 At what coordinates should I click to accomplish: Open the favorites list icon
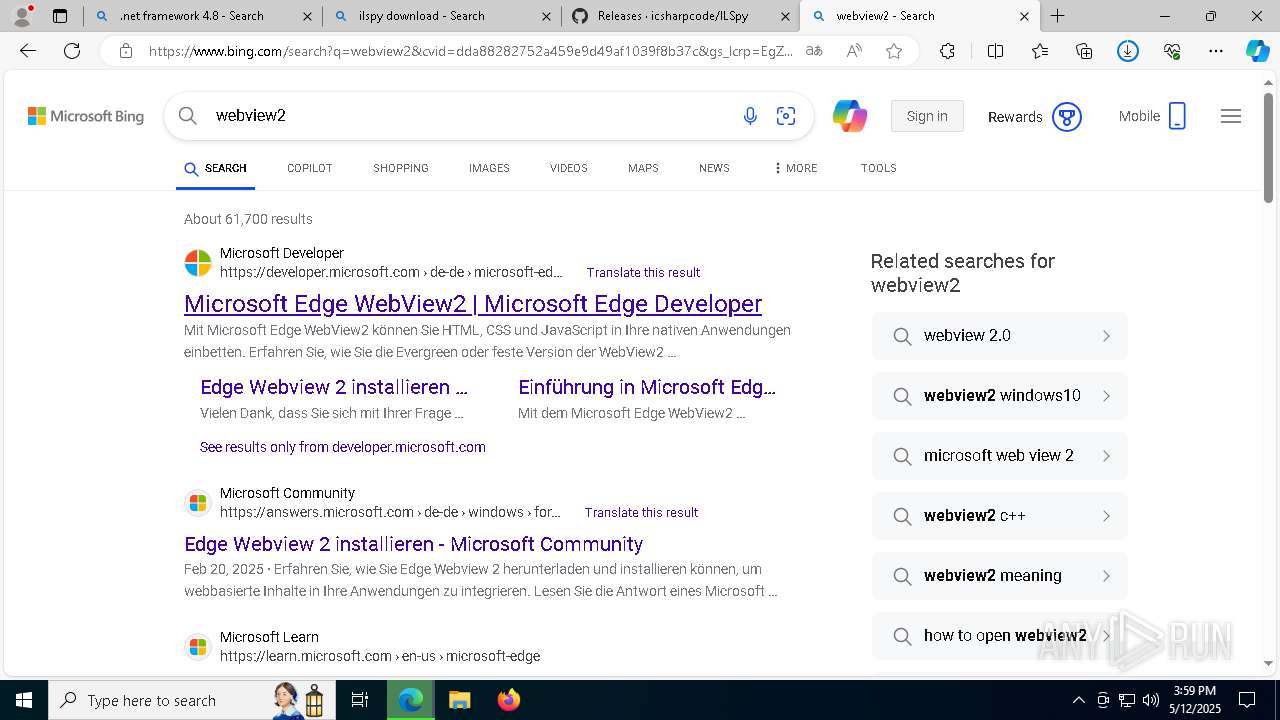pyautogui.click(x=1040, y=51)
